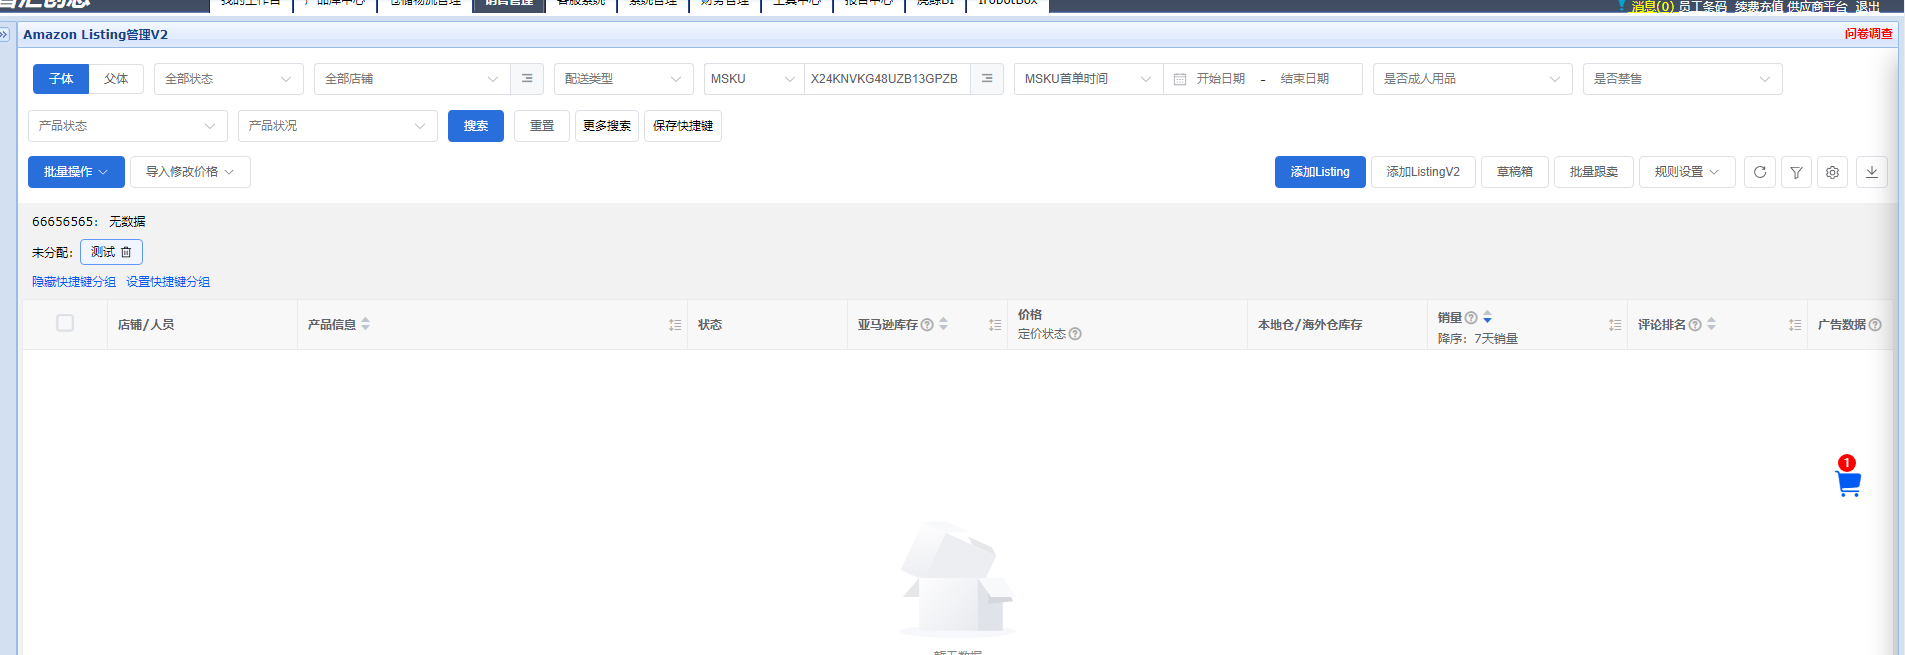Open the MSKU首单时间 dropdown
This screenshot has width=1905, height=655.
[x=1088, y=79]
